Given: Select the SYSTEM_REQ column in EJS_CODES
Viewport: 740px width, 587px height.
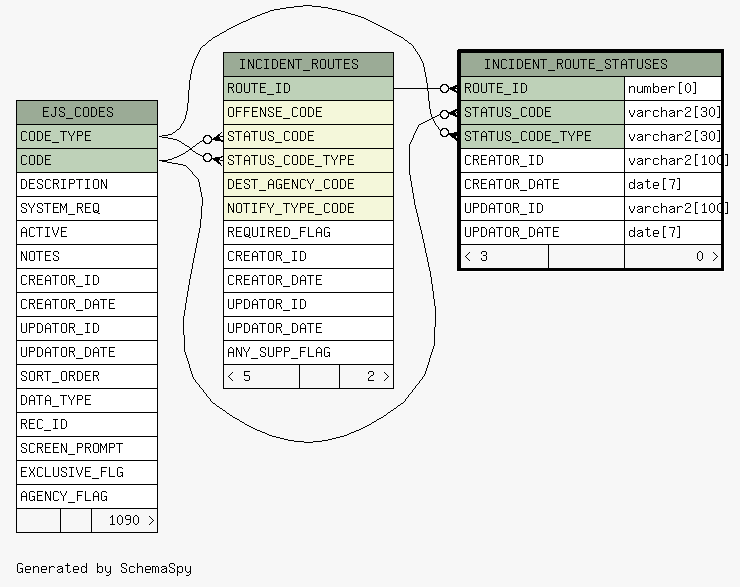Looking at the screenshot, I should [x=87, y=208].
